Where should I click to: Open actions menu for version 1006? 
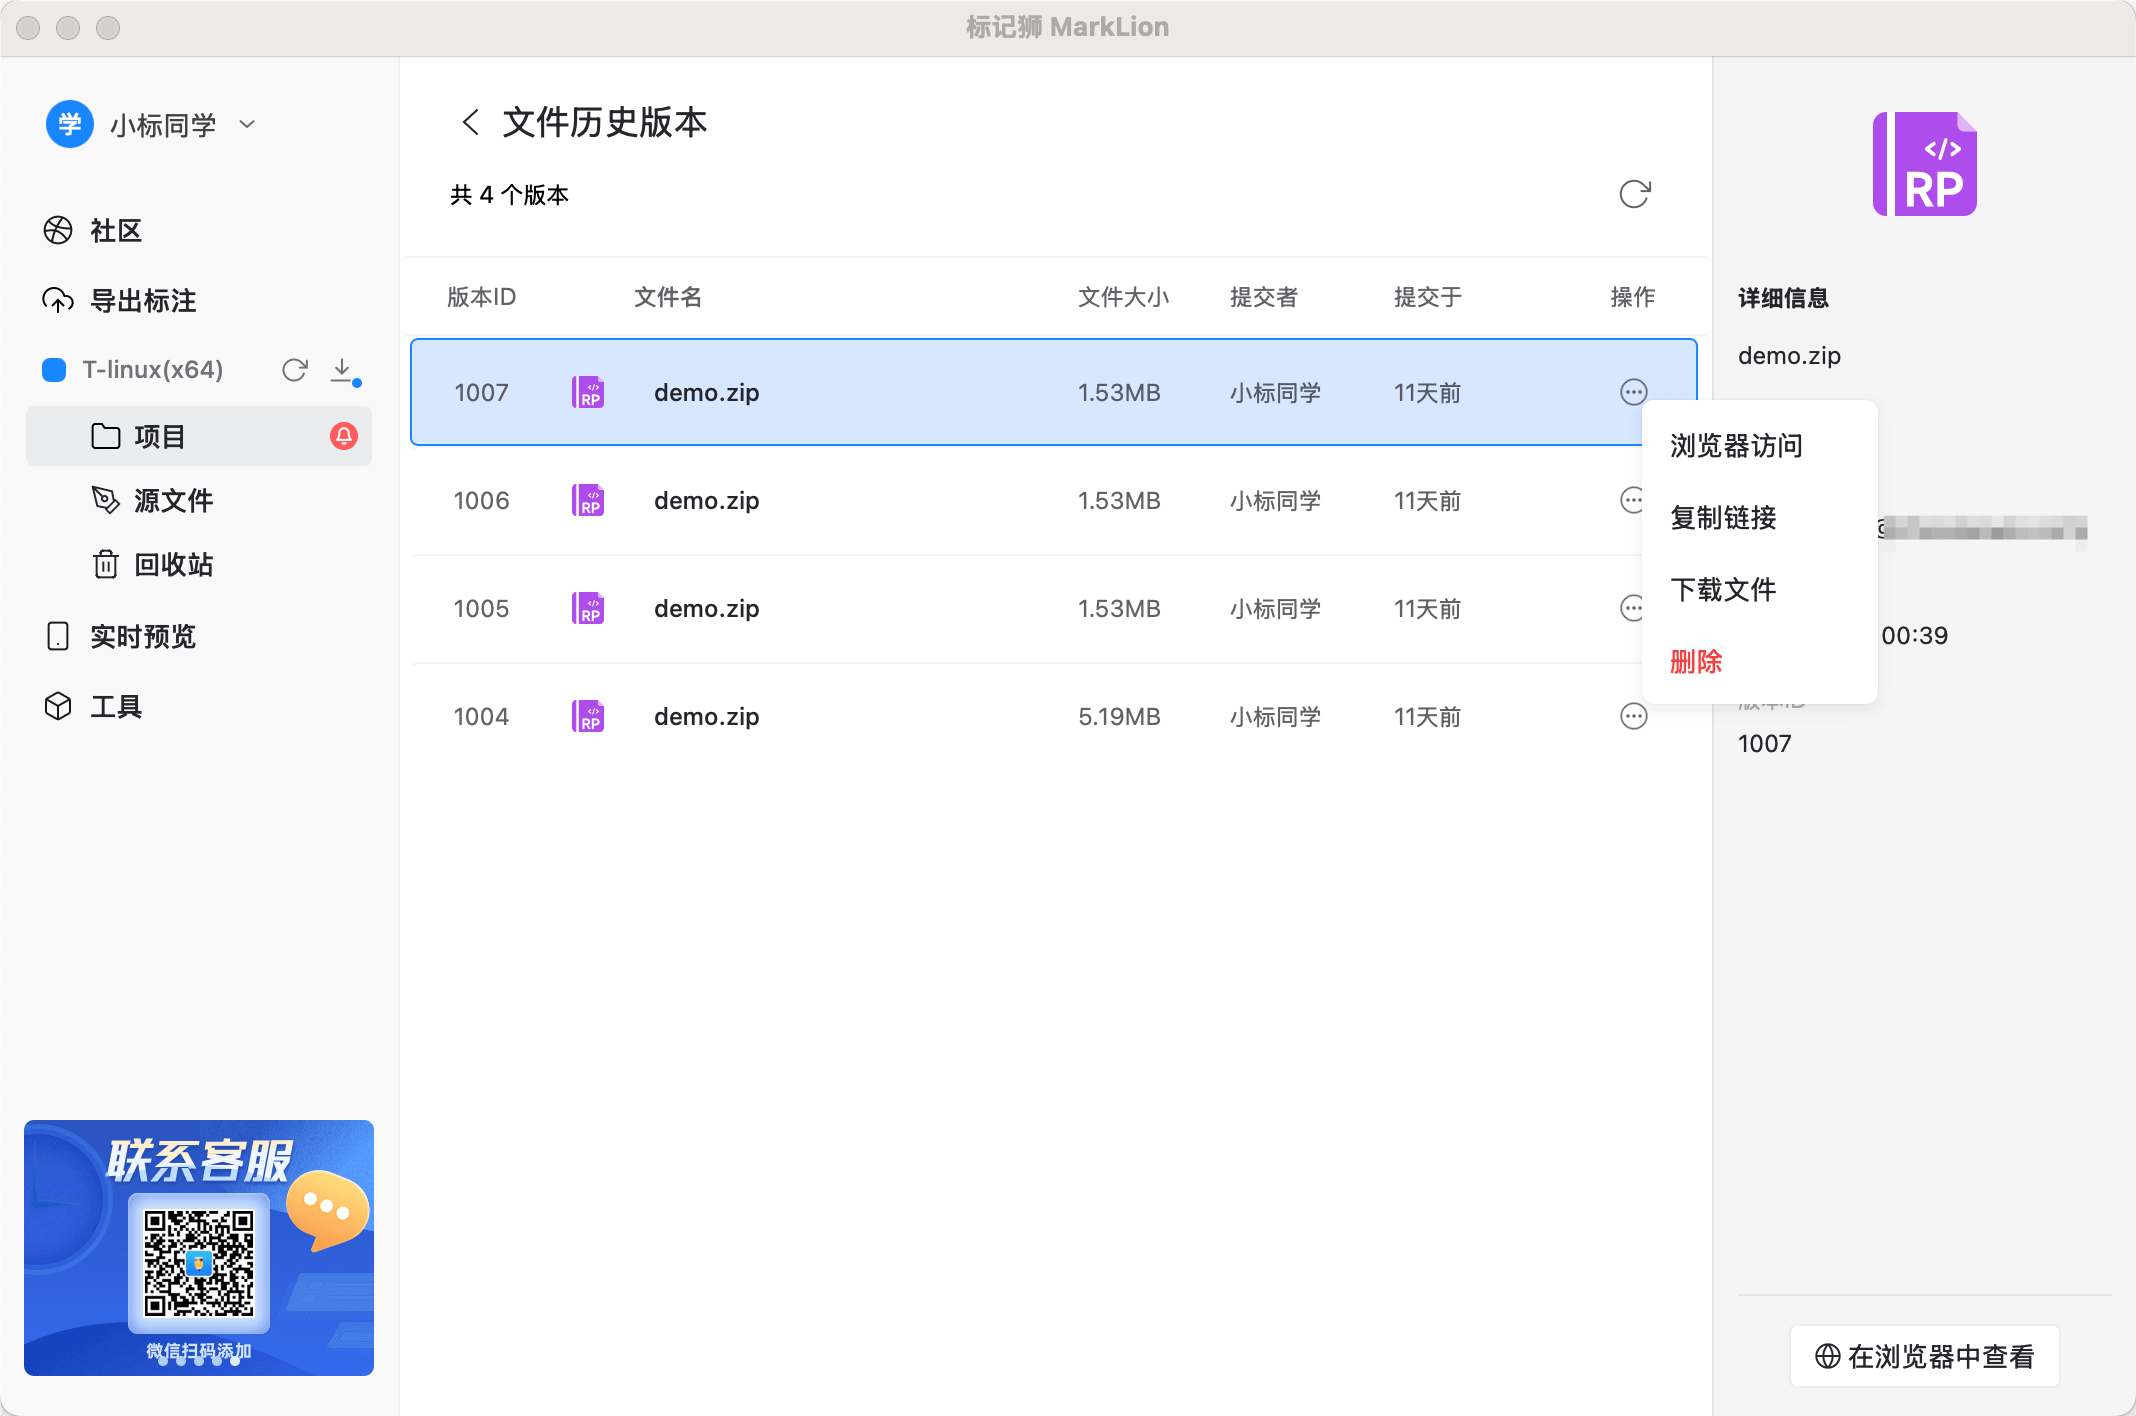[x=1632, y=500]
